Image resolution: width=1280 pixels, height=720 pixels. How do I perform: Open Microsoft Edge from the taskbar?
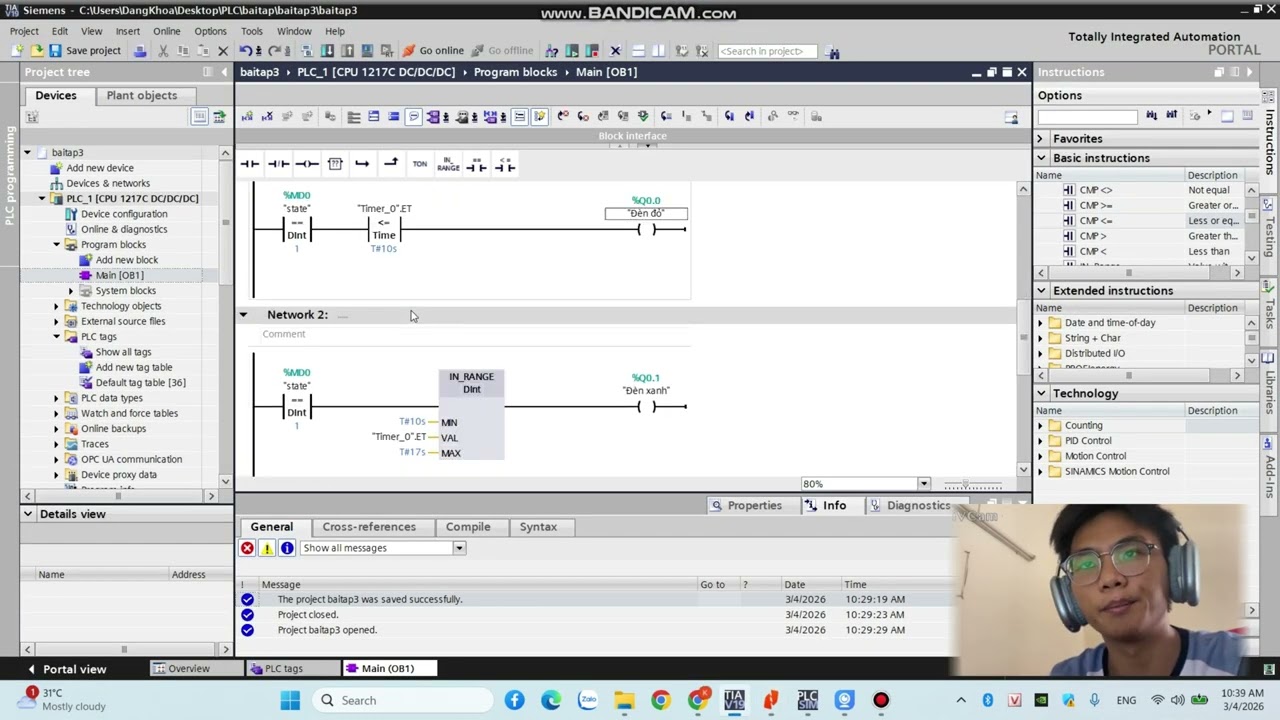pyautogui.click(x=551, y=700)
